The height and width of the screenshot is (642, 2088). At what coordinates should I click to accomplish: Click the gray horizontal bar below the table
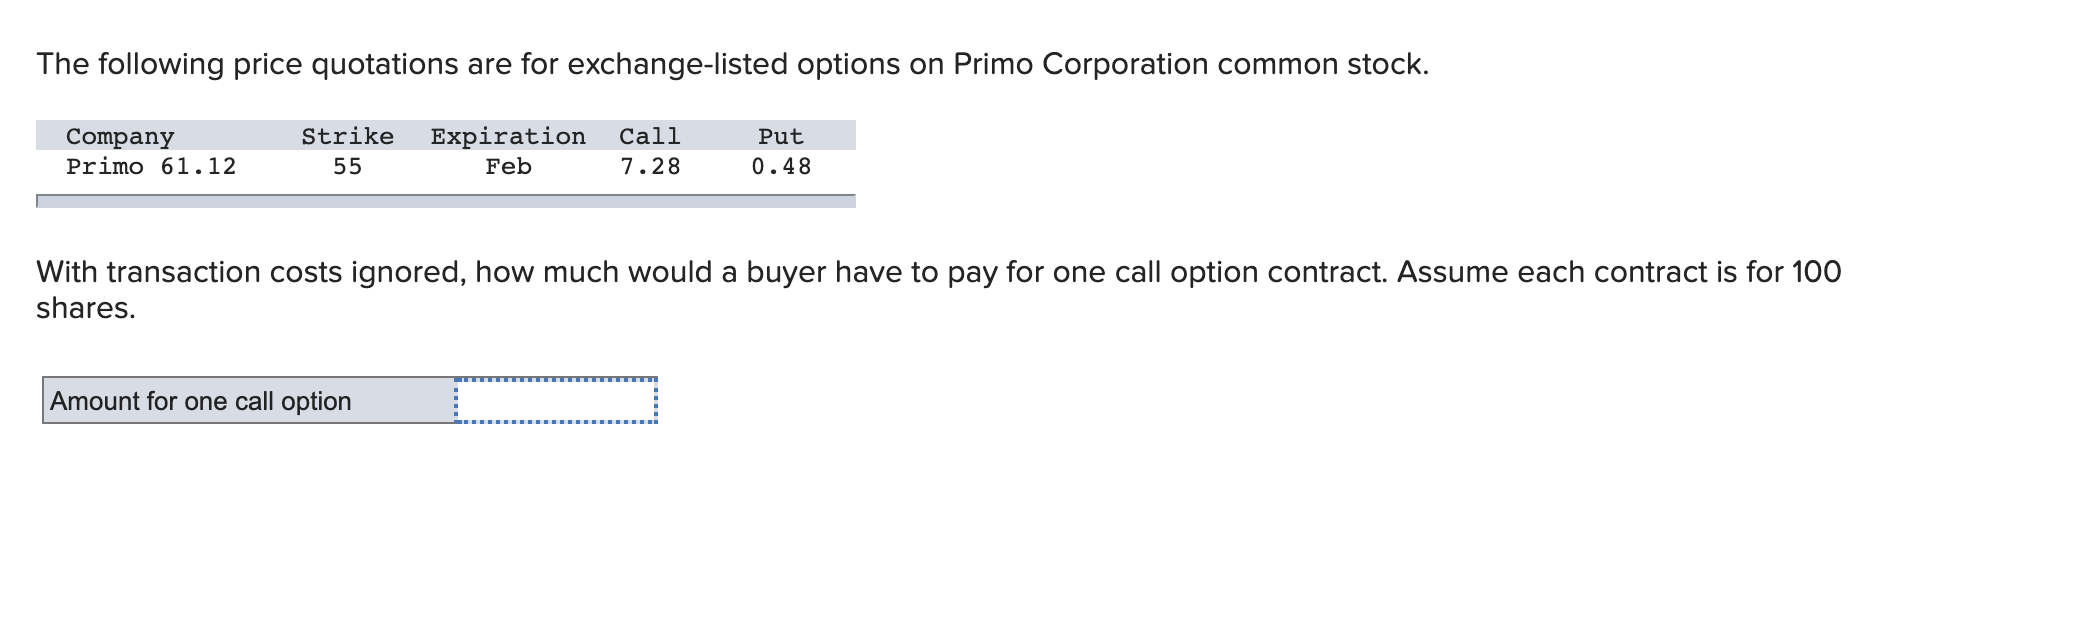point(446,201)
